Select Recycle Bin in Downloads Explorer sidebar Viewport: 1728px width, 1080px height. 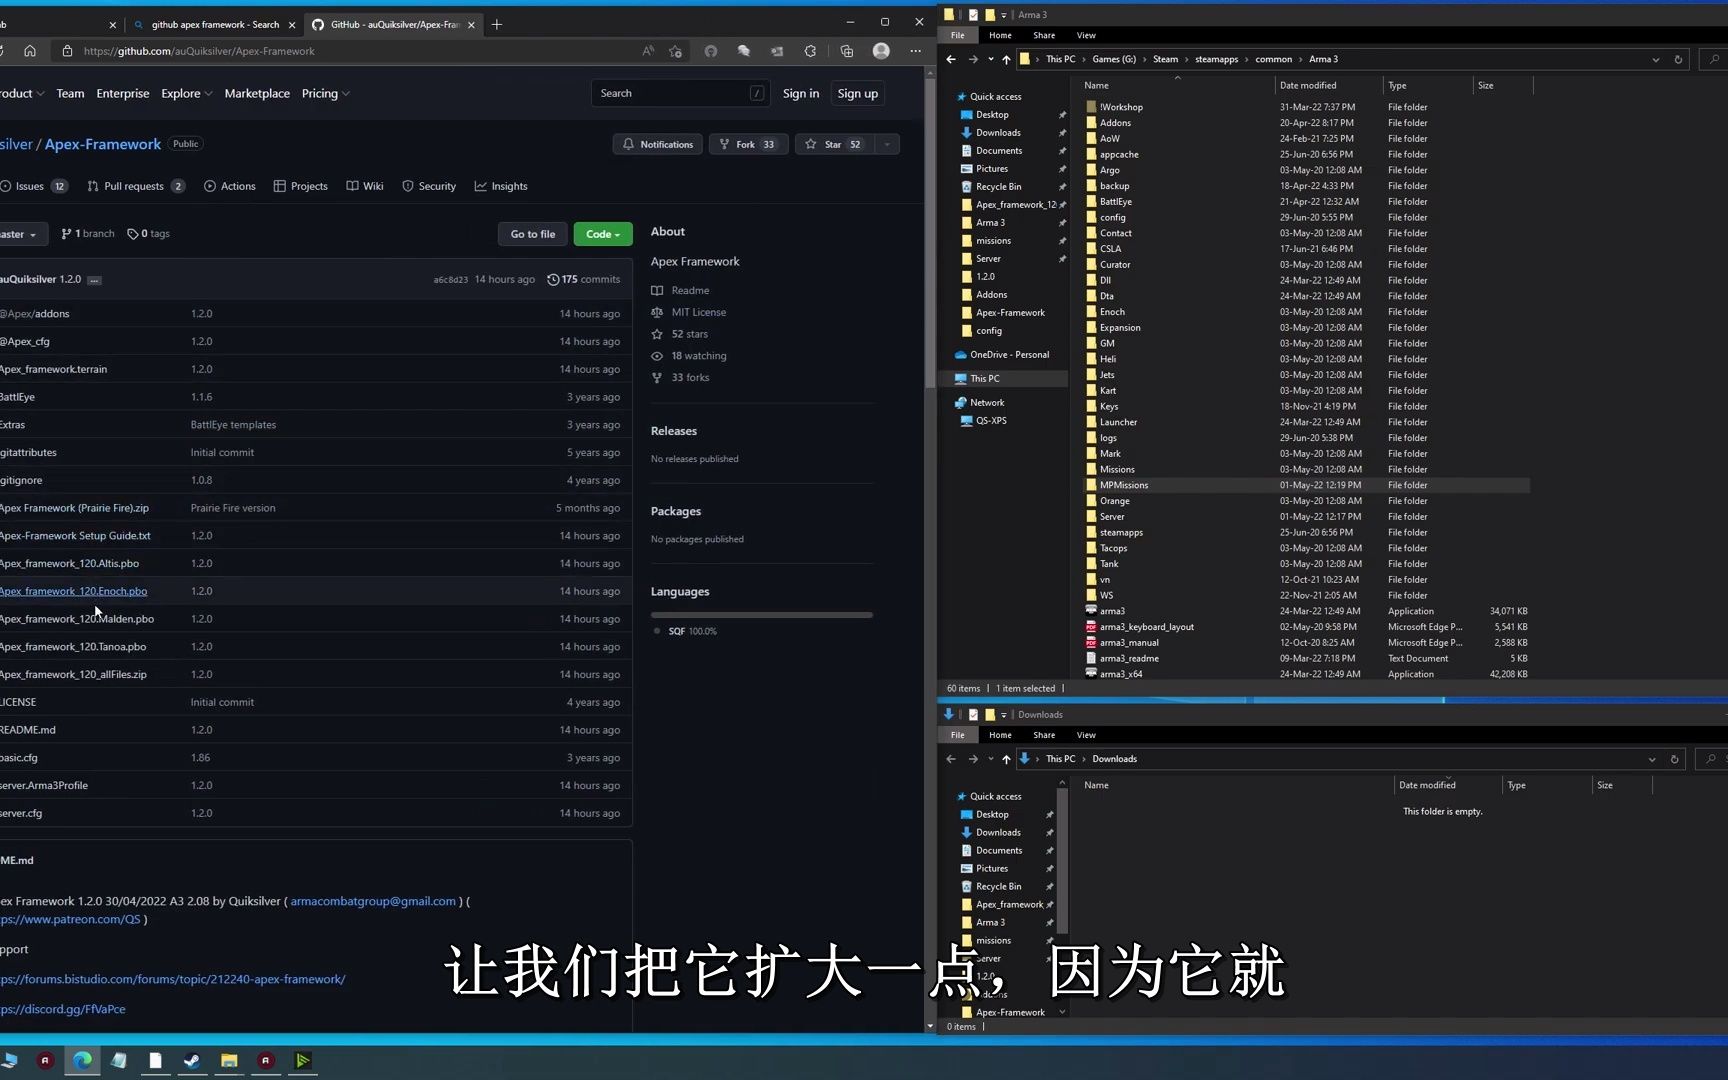tap(998, 887)
